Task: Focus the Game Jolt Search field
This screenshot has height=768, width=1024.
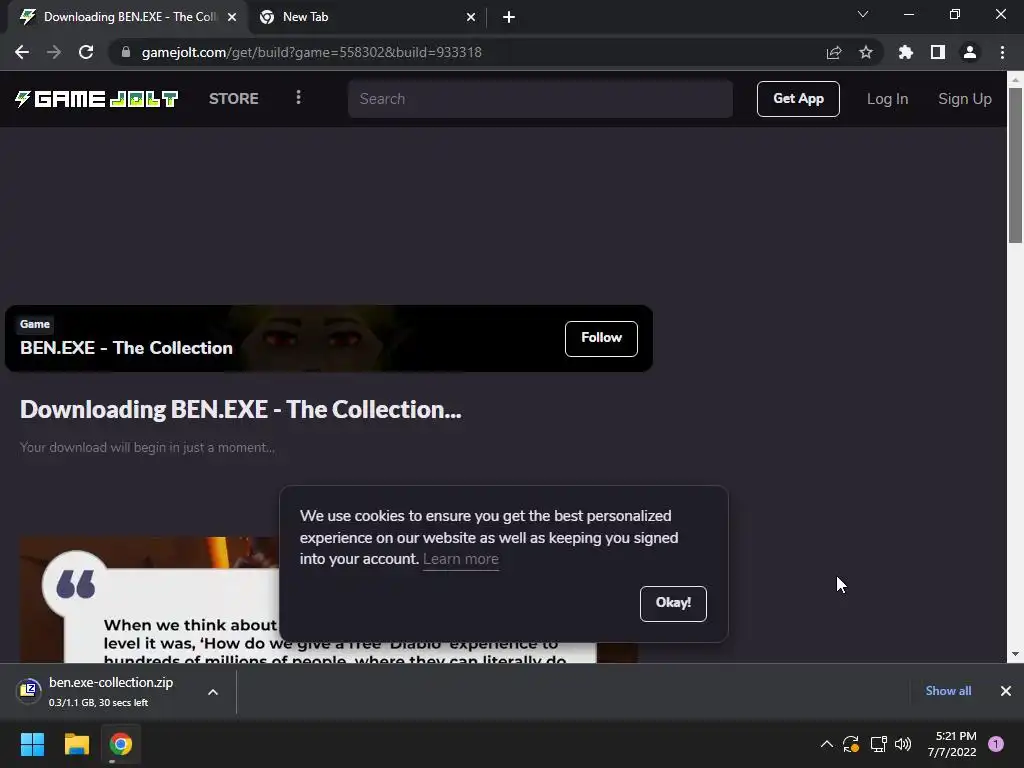Action: [x=540, y=99]
